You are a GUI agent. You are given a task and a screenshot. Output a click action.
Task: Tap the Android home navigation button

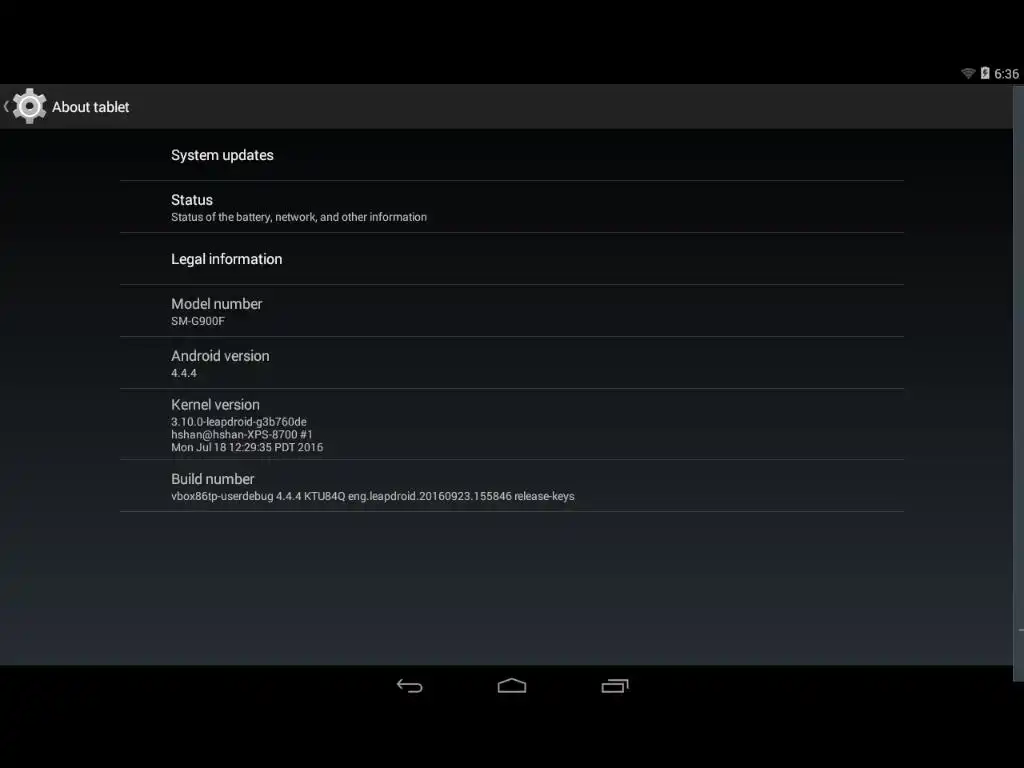(512, 686)
